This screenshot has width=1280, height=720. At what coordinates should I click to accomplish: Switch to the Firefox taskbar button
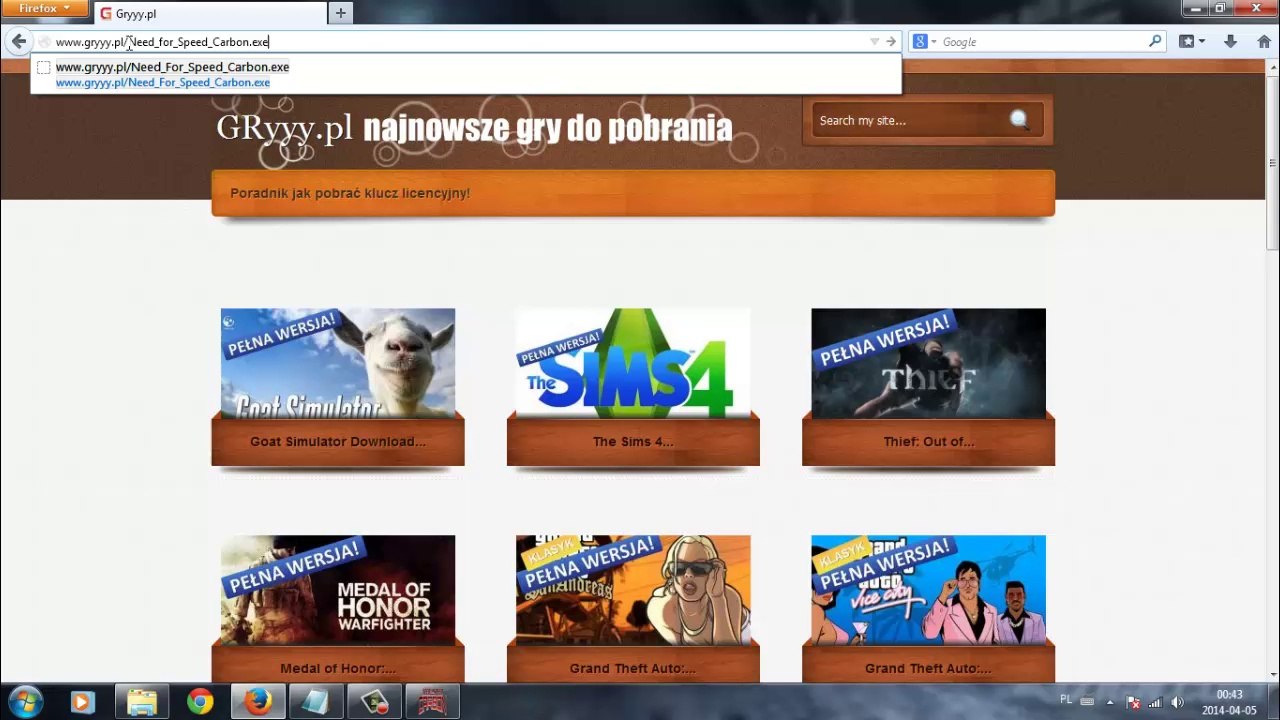click(x=258, y=702)
